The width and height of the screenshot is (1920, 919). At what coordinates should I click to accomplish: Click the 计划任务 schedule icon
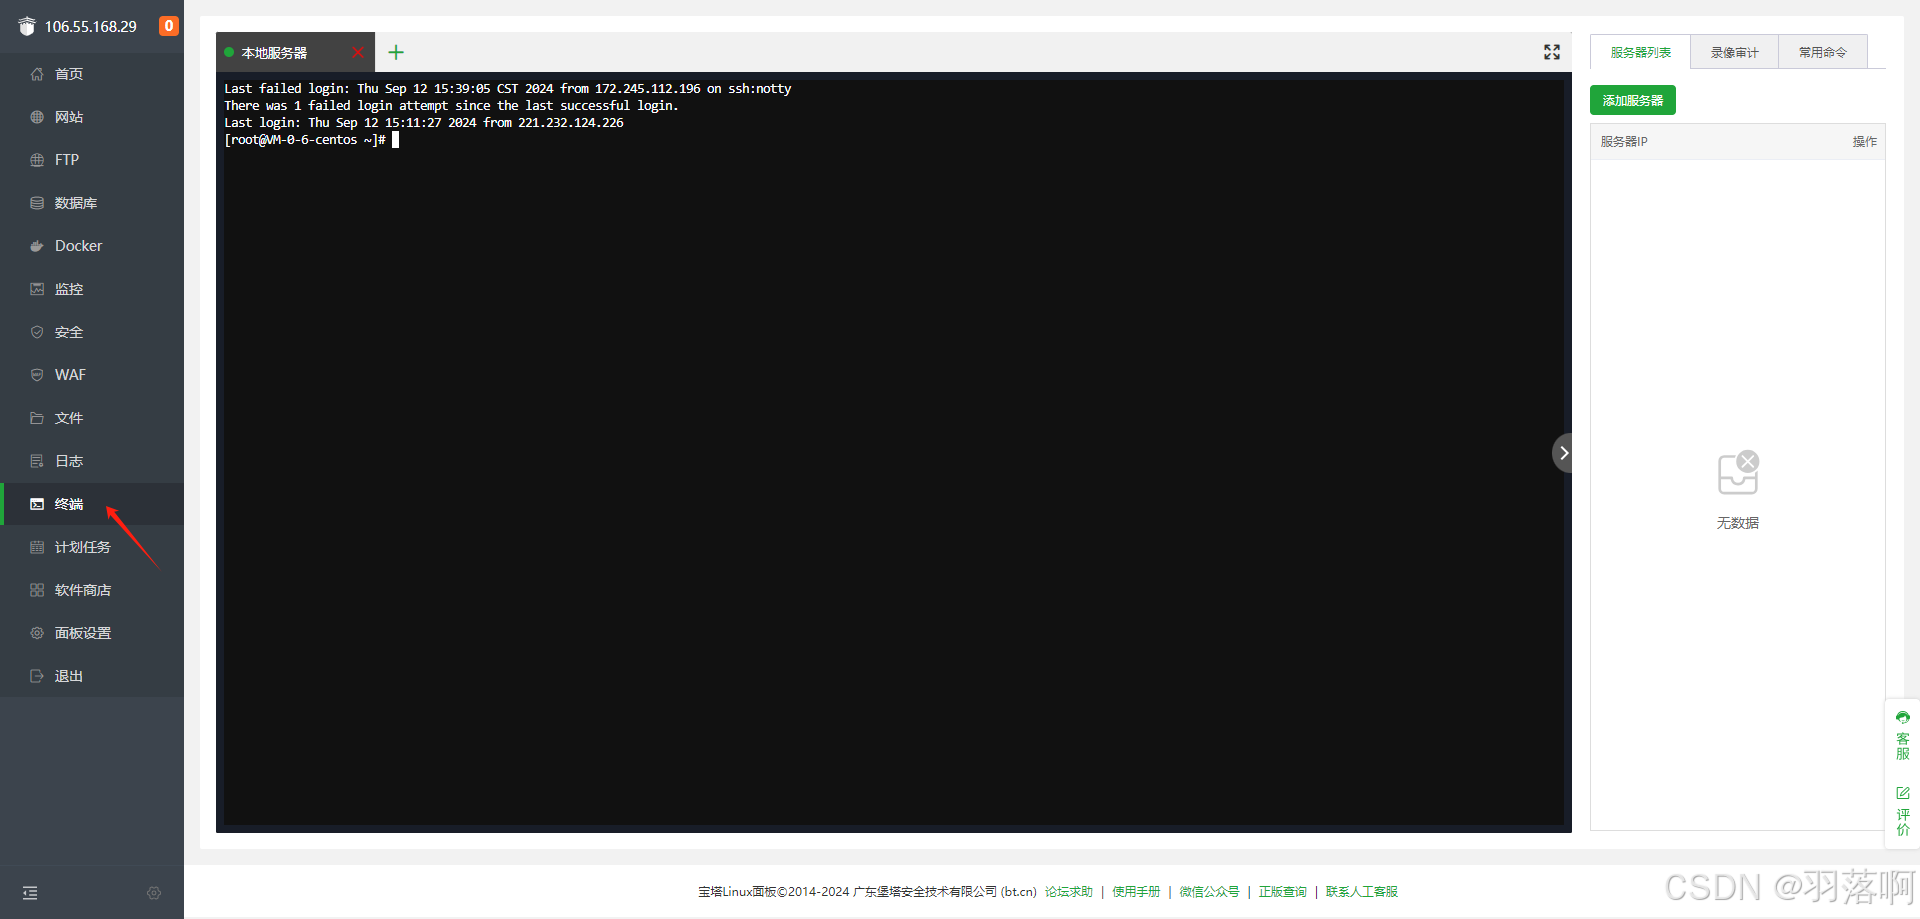coord(37,547)
